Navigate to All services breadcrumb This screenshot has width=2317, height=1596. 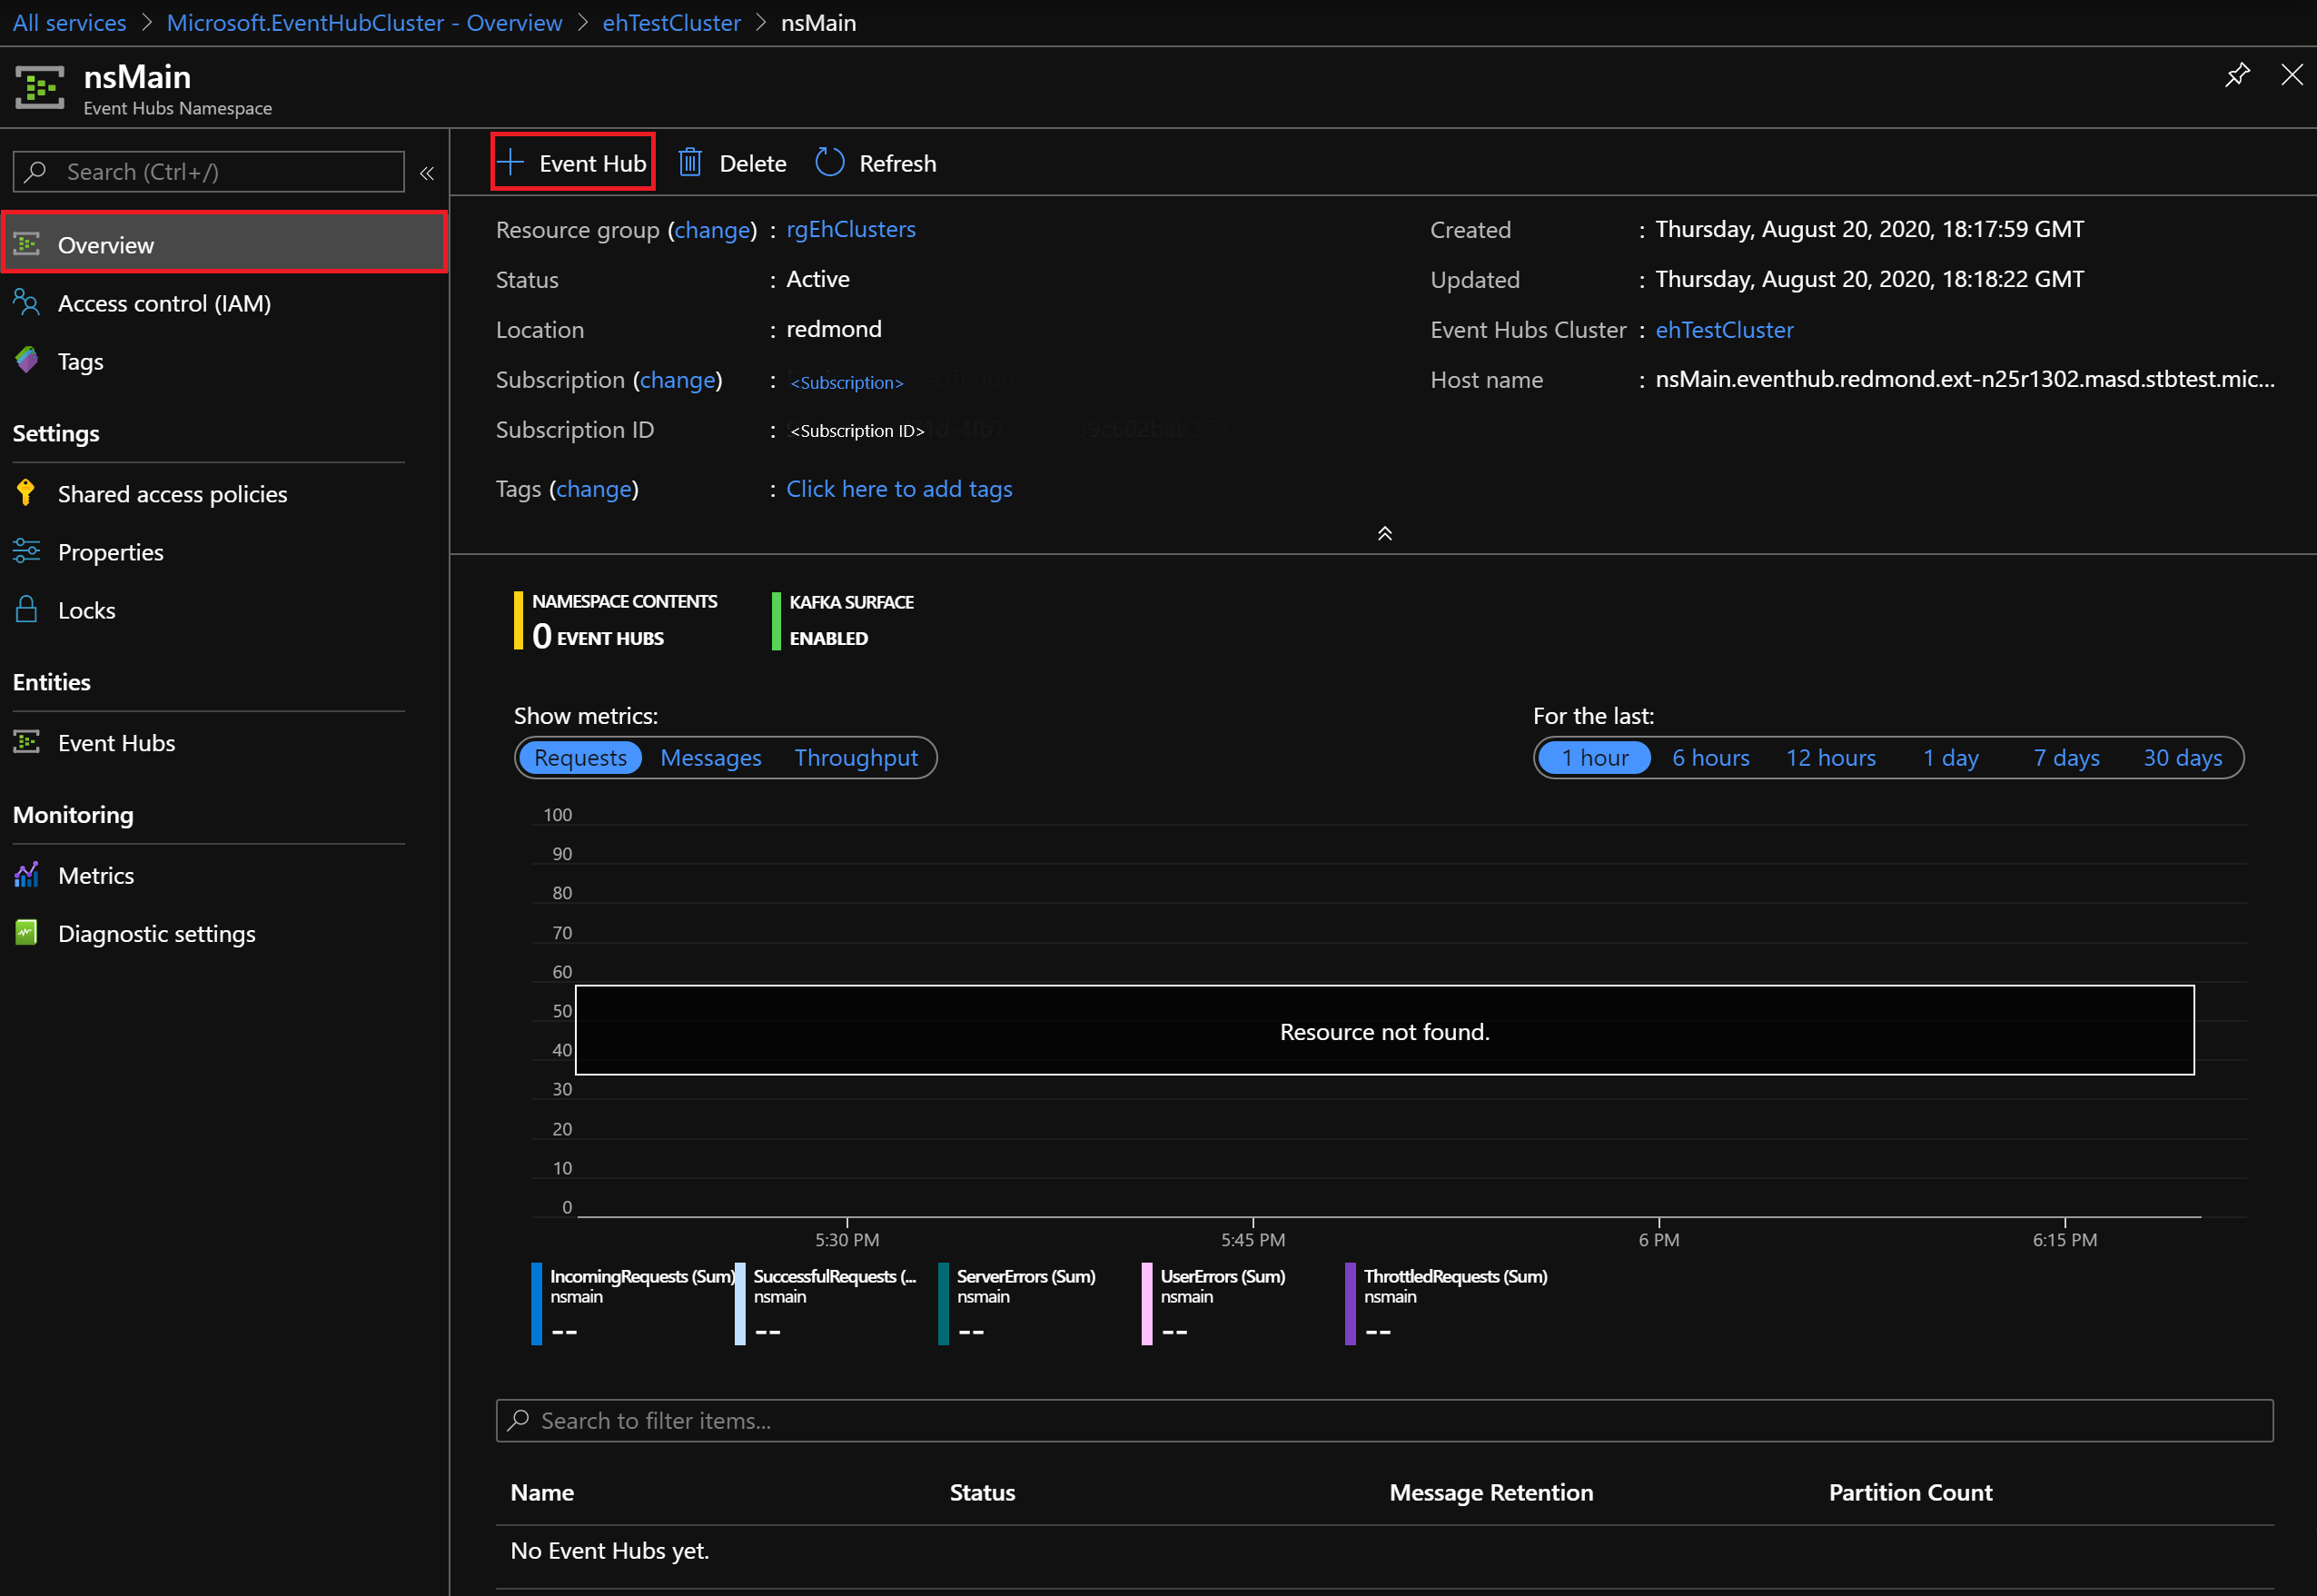coord(68,22)
